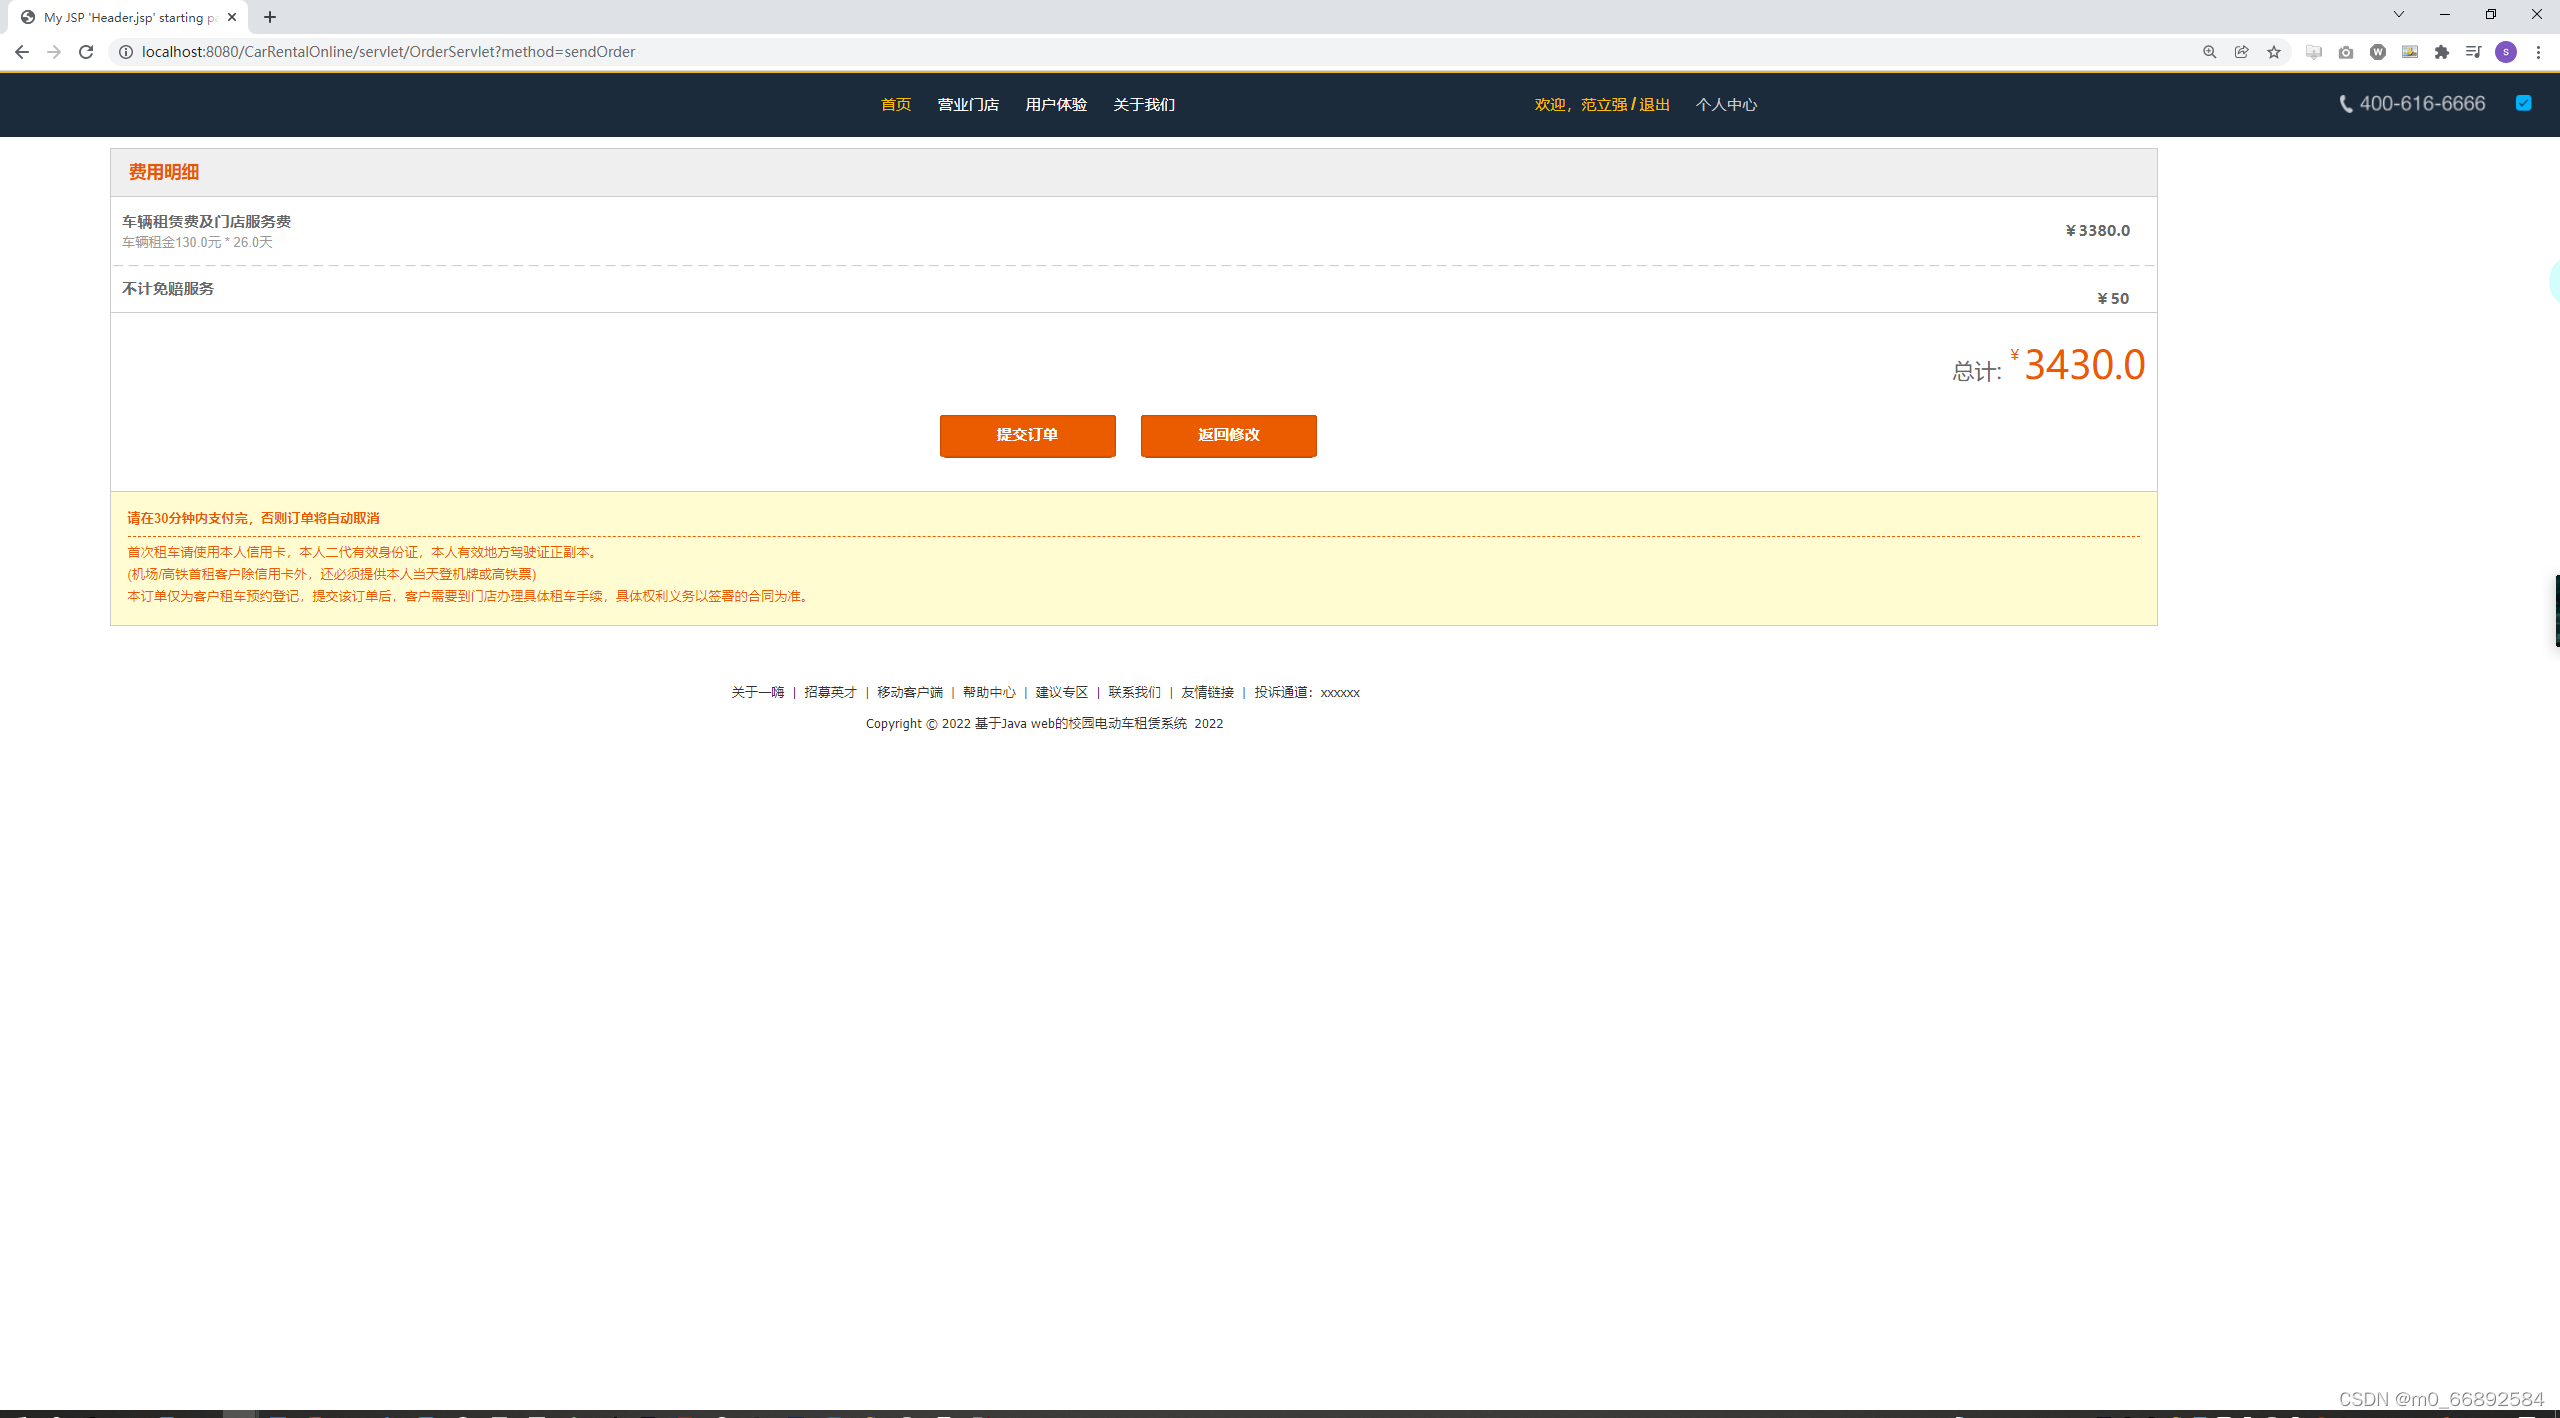Screen dimensions: 2560x1418
Task: Click the 30-minute payment notice text
Action: click(253, 518)
